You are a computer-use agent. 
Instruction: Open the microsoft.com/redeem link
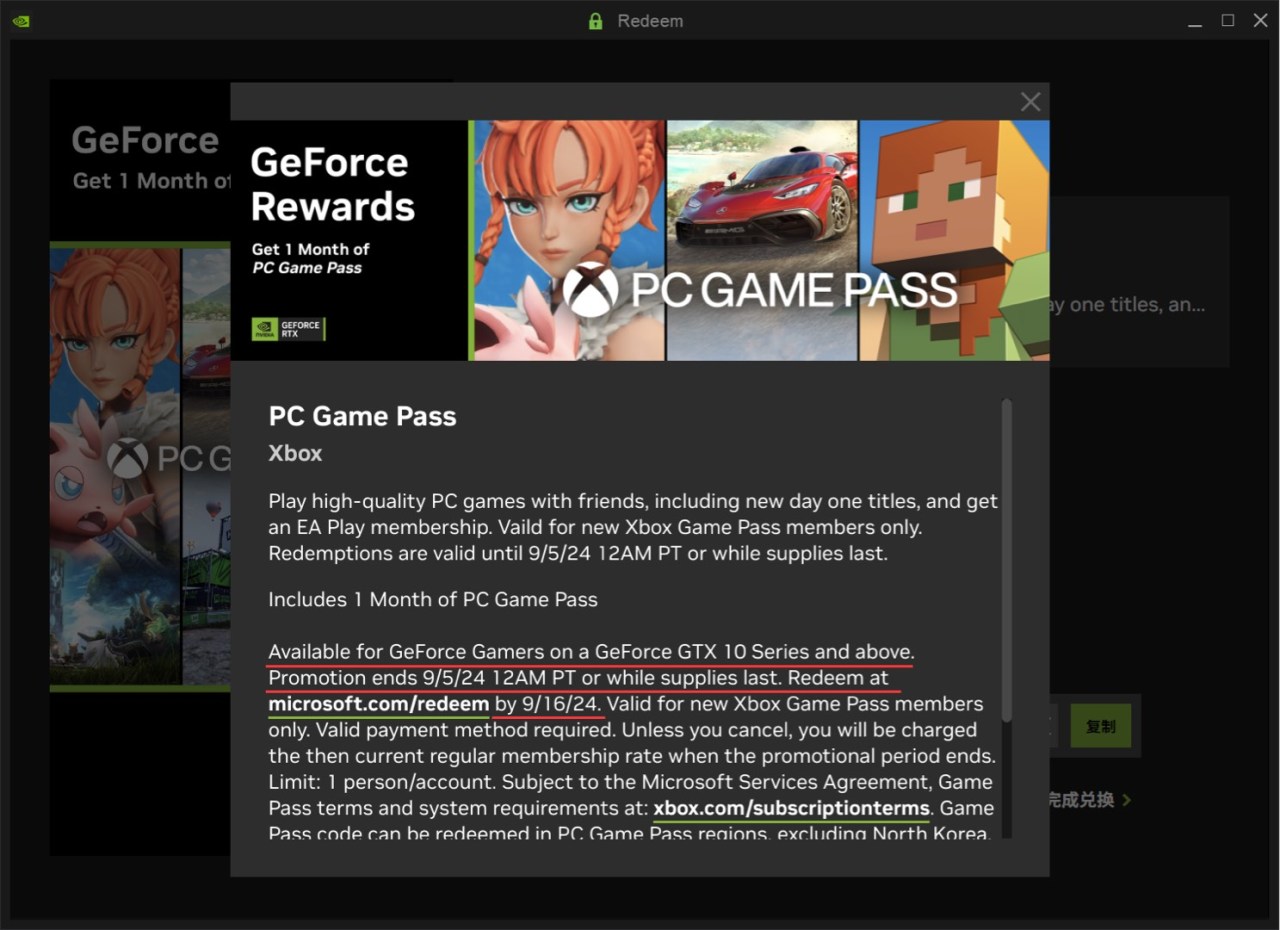click(379, 704)
